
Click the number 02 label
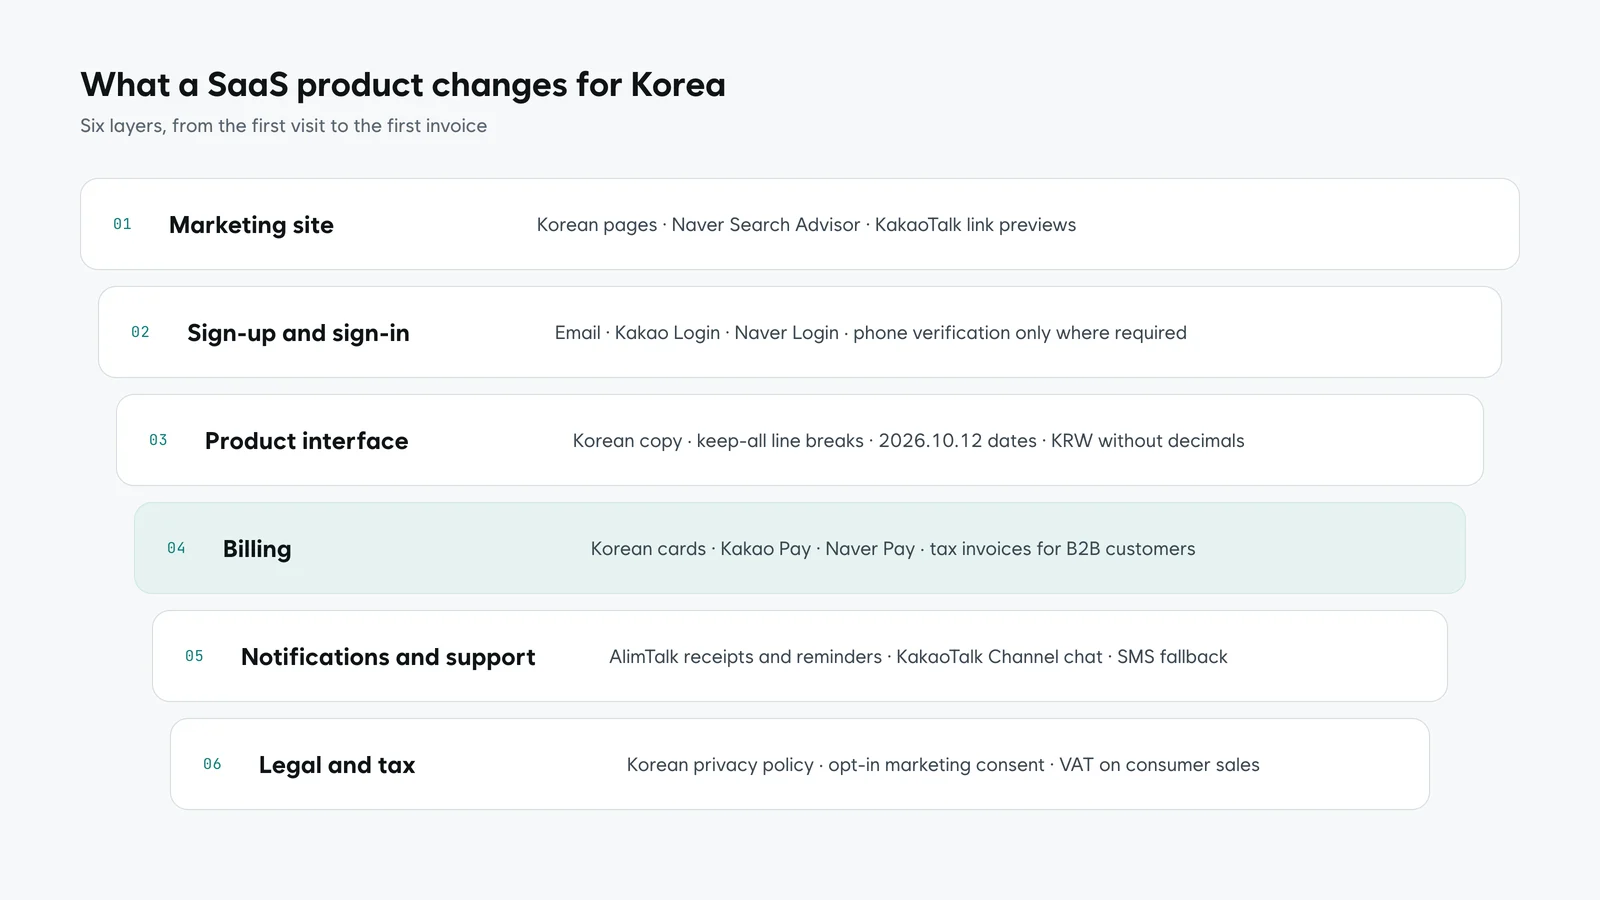coord(140,332)
